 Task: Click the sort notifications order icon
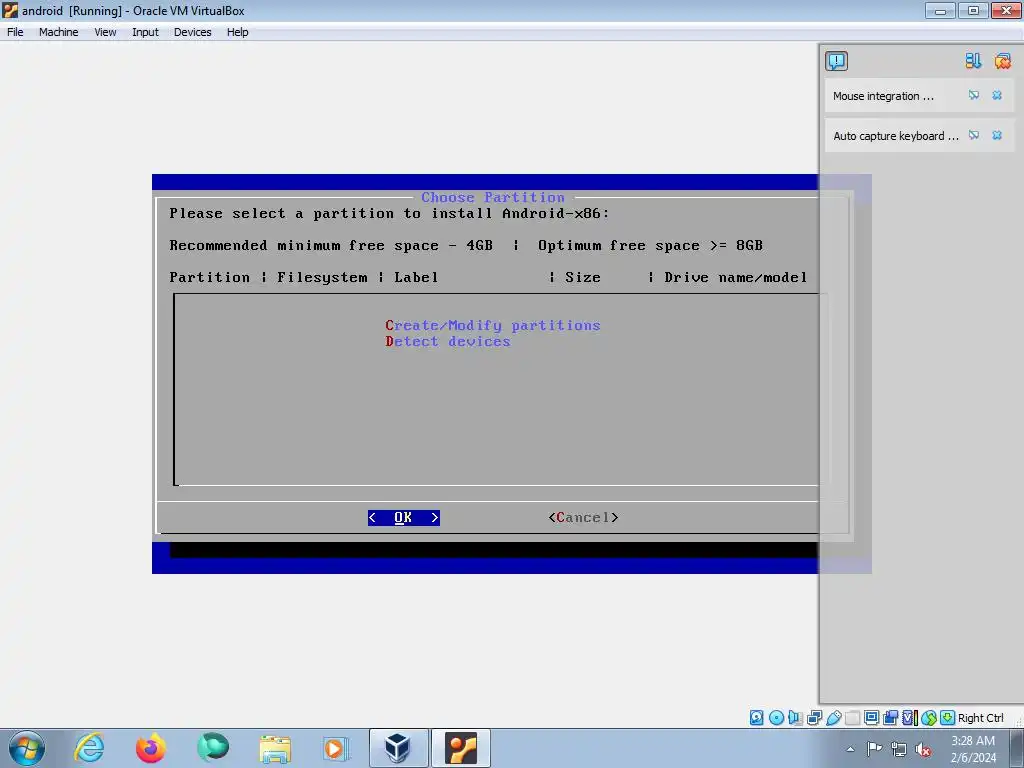coord(973,61)
